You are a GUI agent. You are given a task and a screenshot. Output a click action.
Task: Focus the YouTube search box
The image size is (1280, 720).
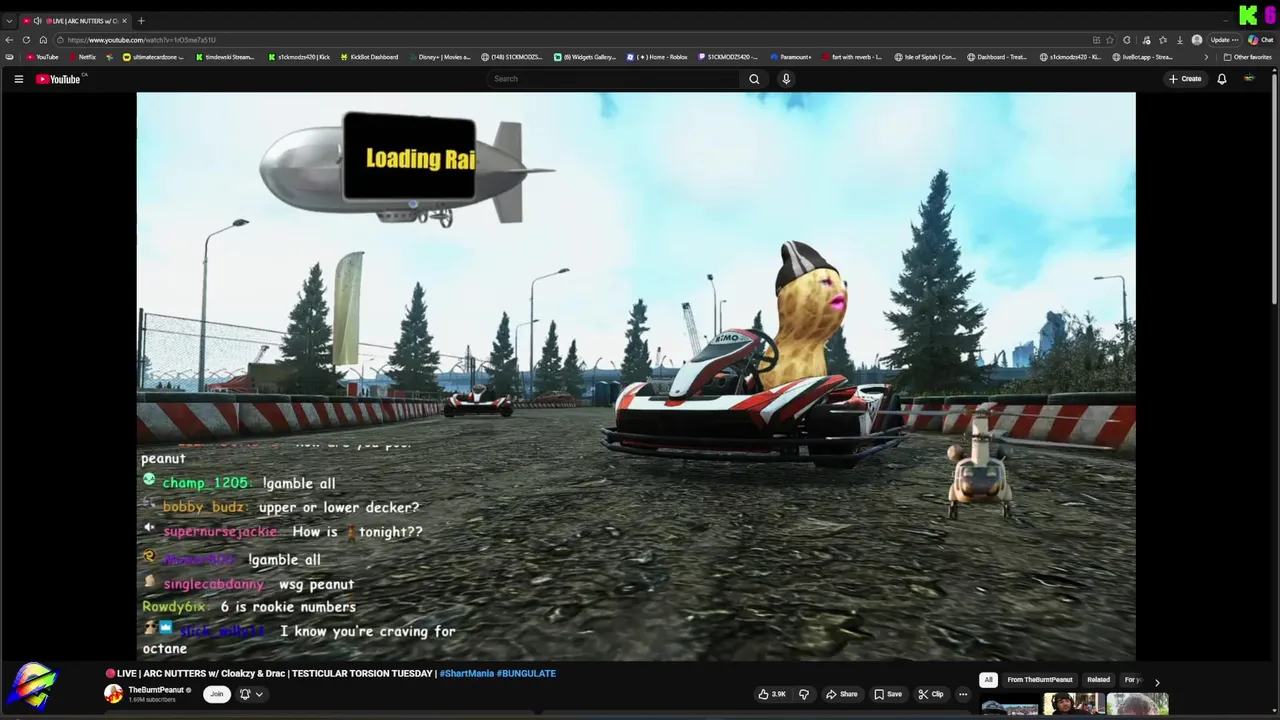pyautogui.click(x=615, y=79)
